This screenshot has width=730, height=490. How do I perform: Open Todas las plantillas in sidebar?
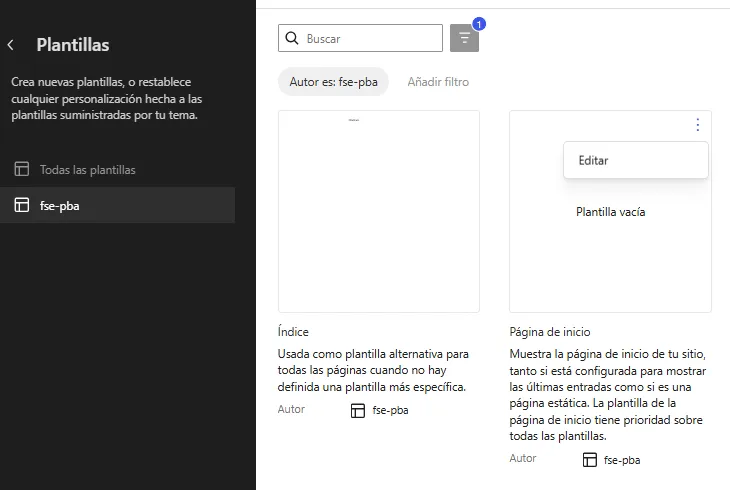pos(117,170)
